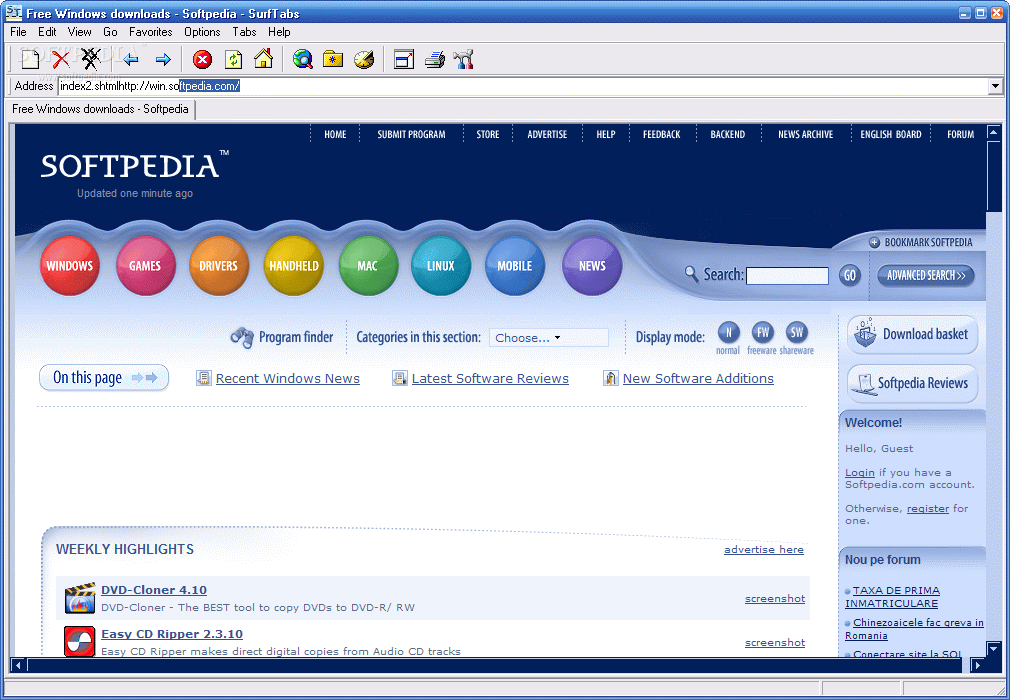Click the globe search toolbar icon
Image resolution: width=1010 pixels, height=700 pixels.
pyautogui.click(x=302, y=60)
